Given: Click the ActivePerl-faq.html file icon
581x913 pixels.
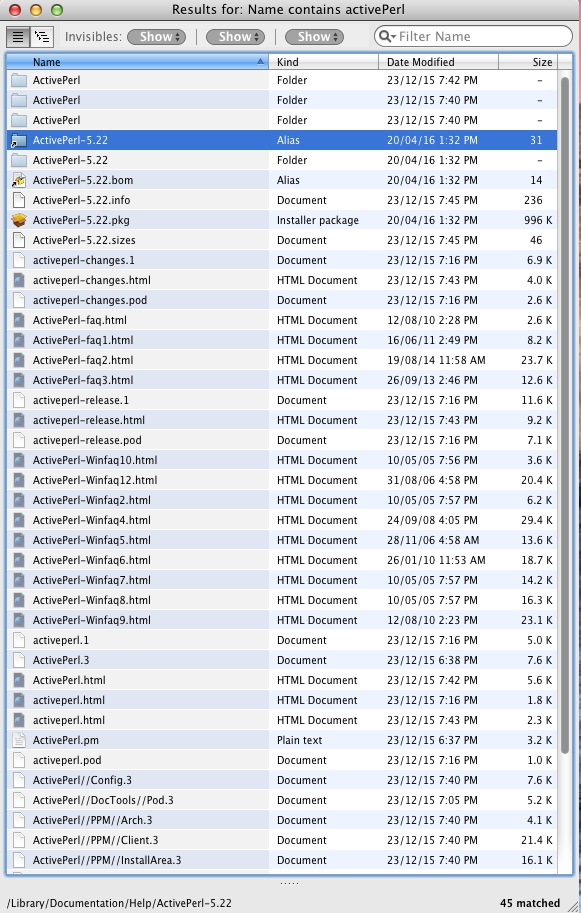Looking at the screenshot, I should coord(19,320).
